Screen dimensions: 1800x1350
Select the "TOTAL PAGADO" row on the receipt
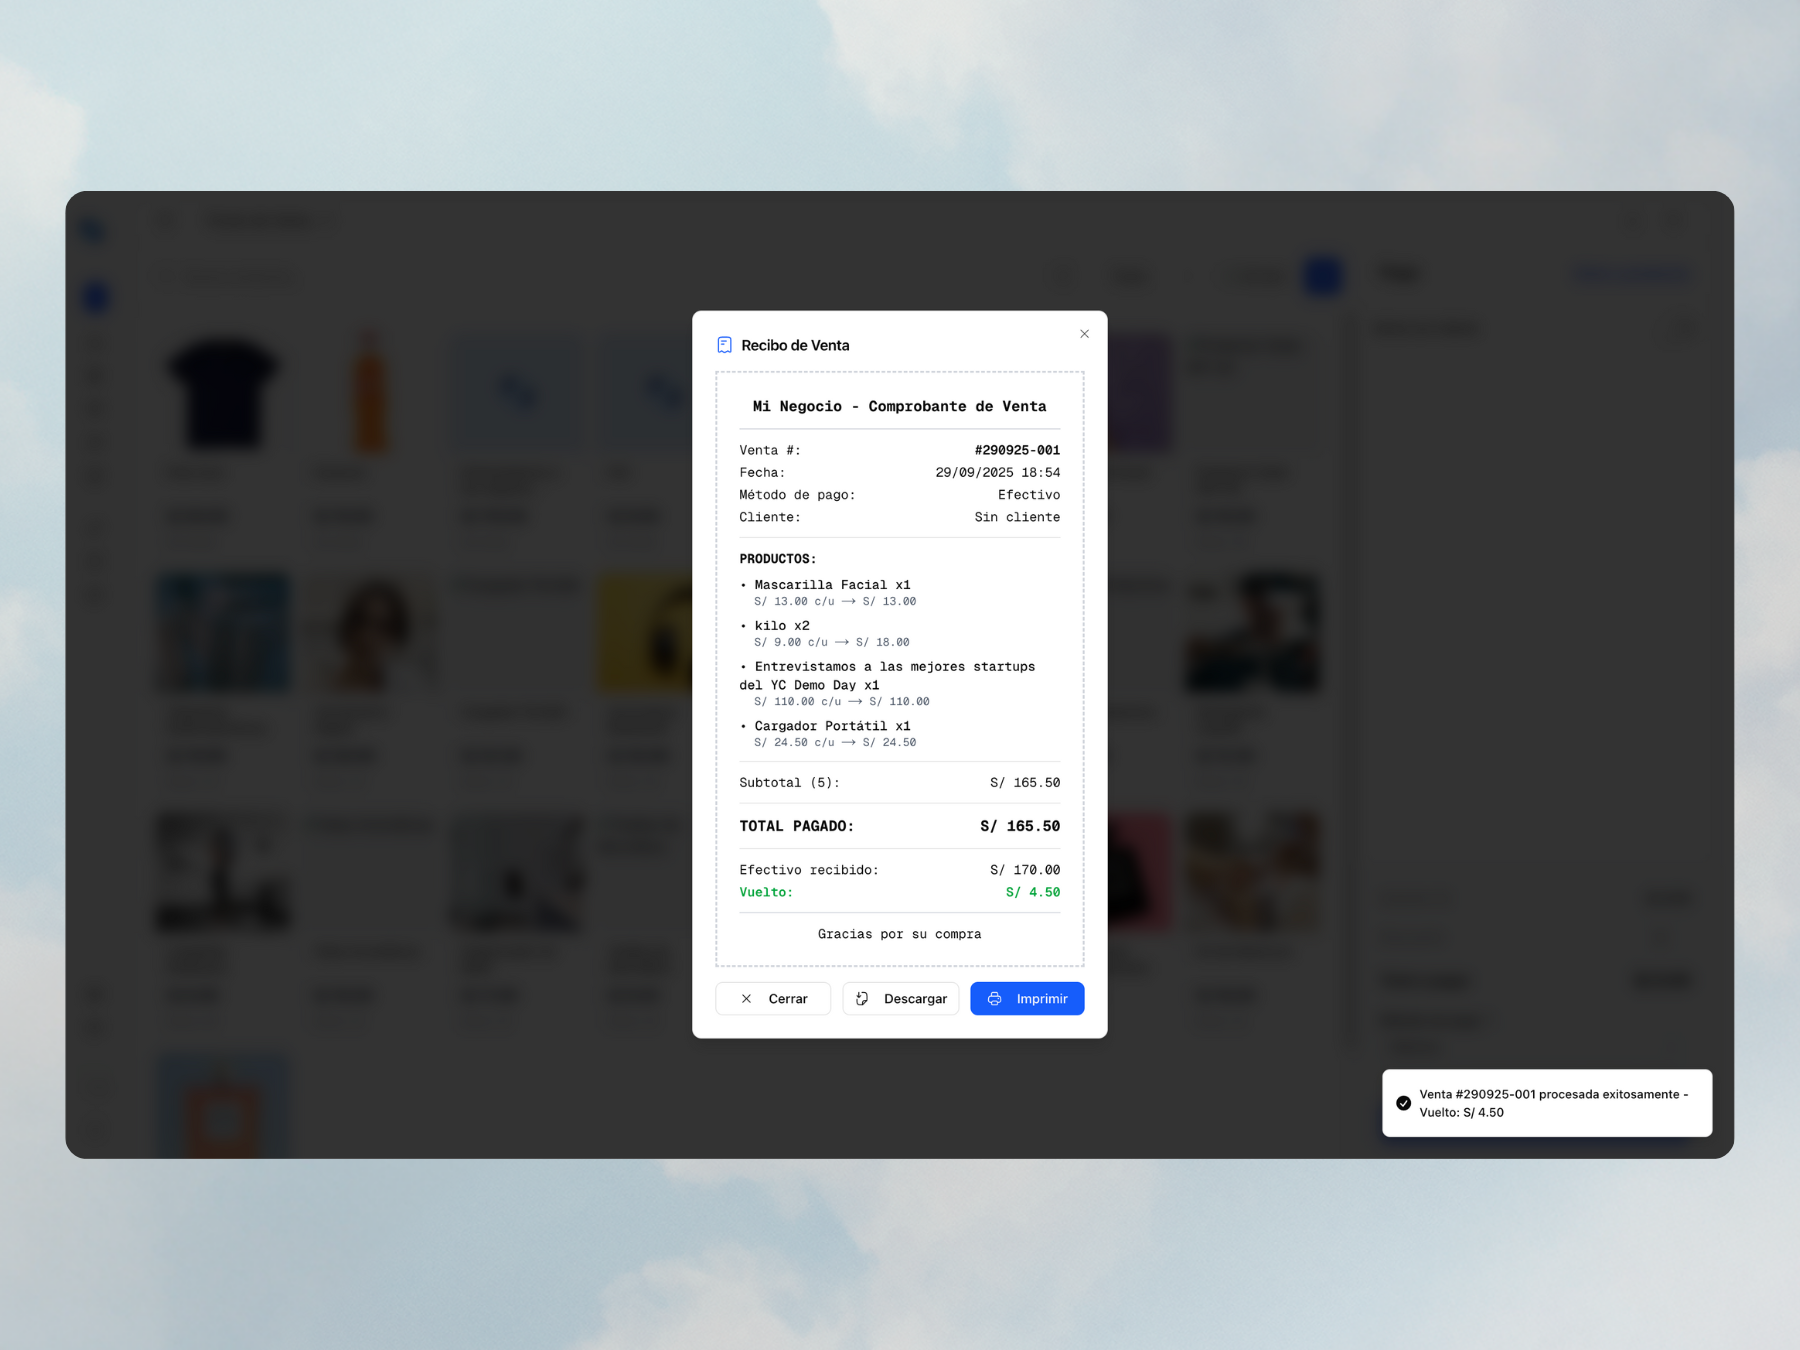click(899, 825)
